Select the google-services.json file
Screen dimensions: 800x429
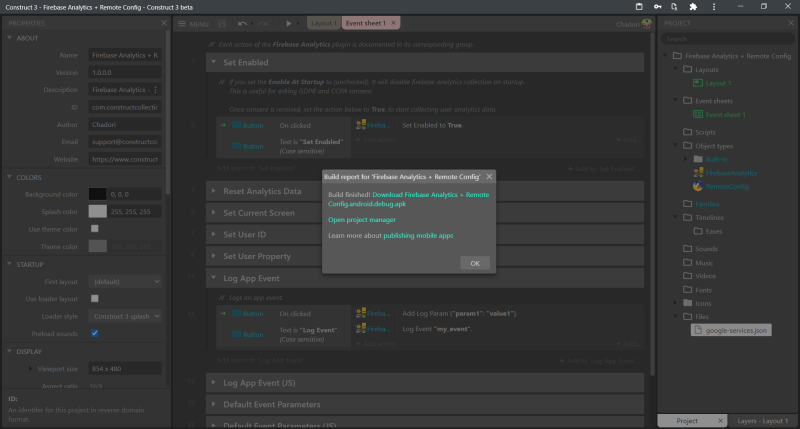coord(731,330)
